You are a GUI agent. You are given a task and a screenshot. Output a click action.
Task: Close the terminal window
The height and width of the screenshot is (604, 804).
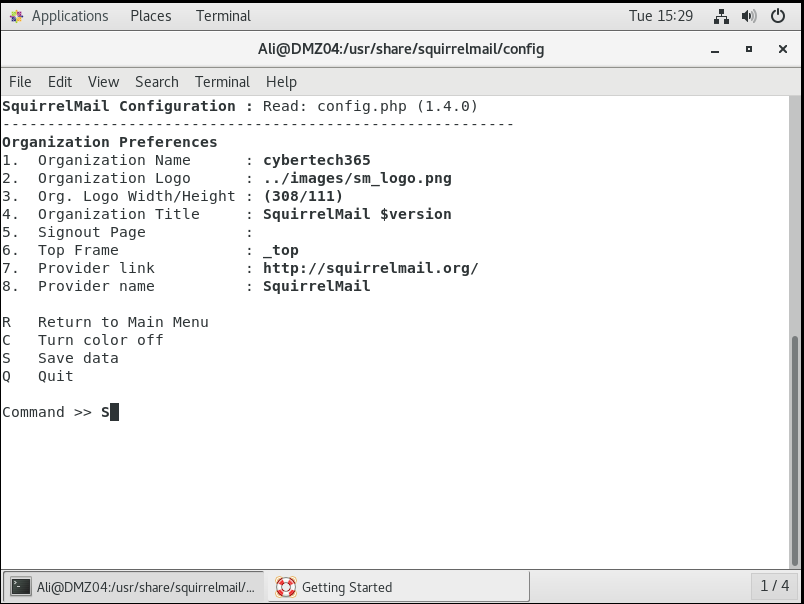point(782,49)
